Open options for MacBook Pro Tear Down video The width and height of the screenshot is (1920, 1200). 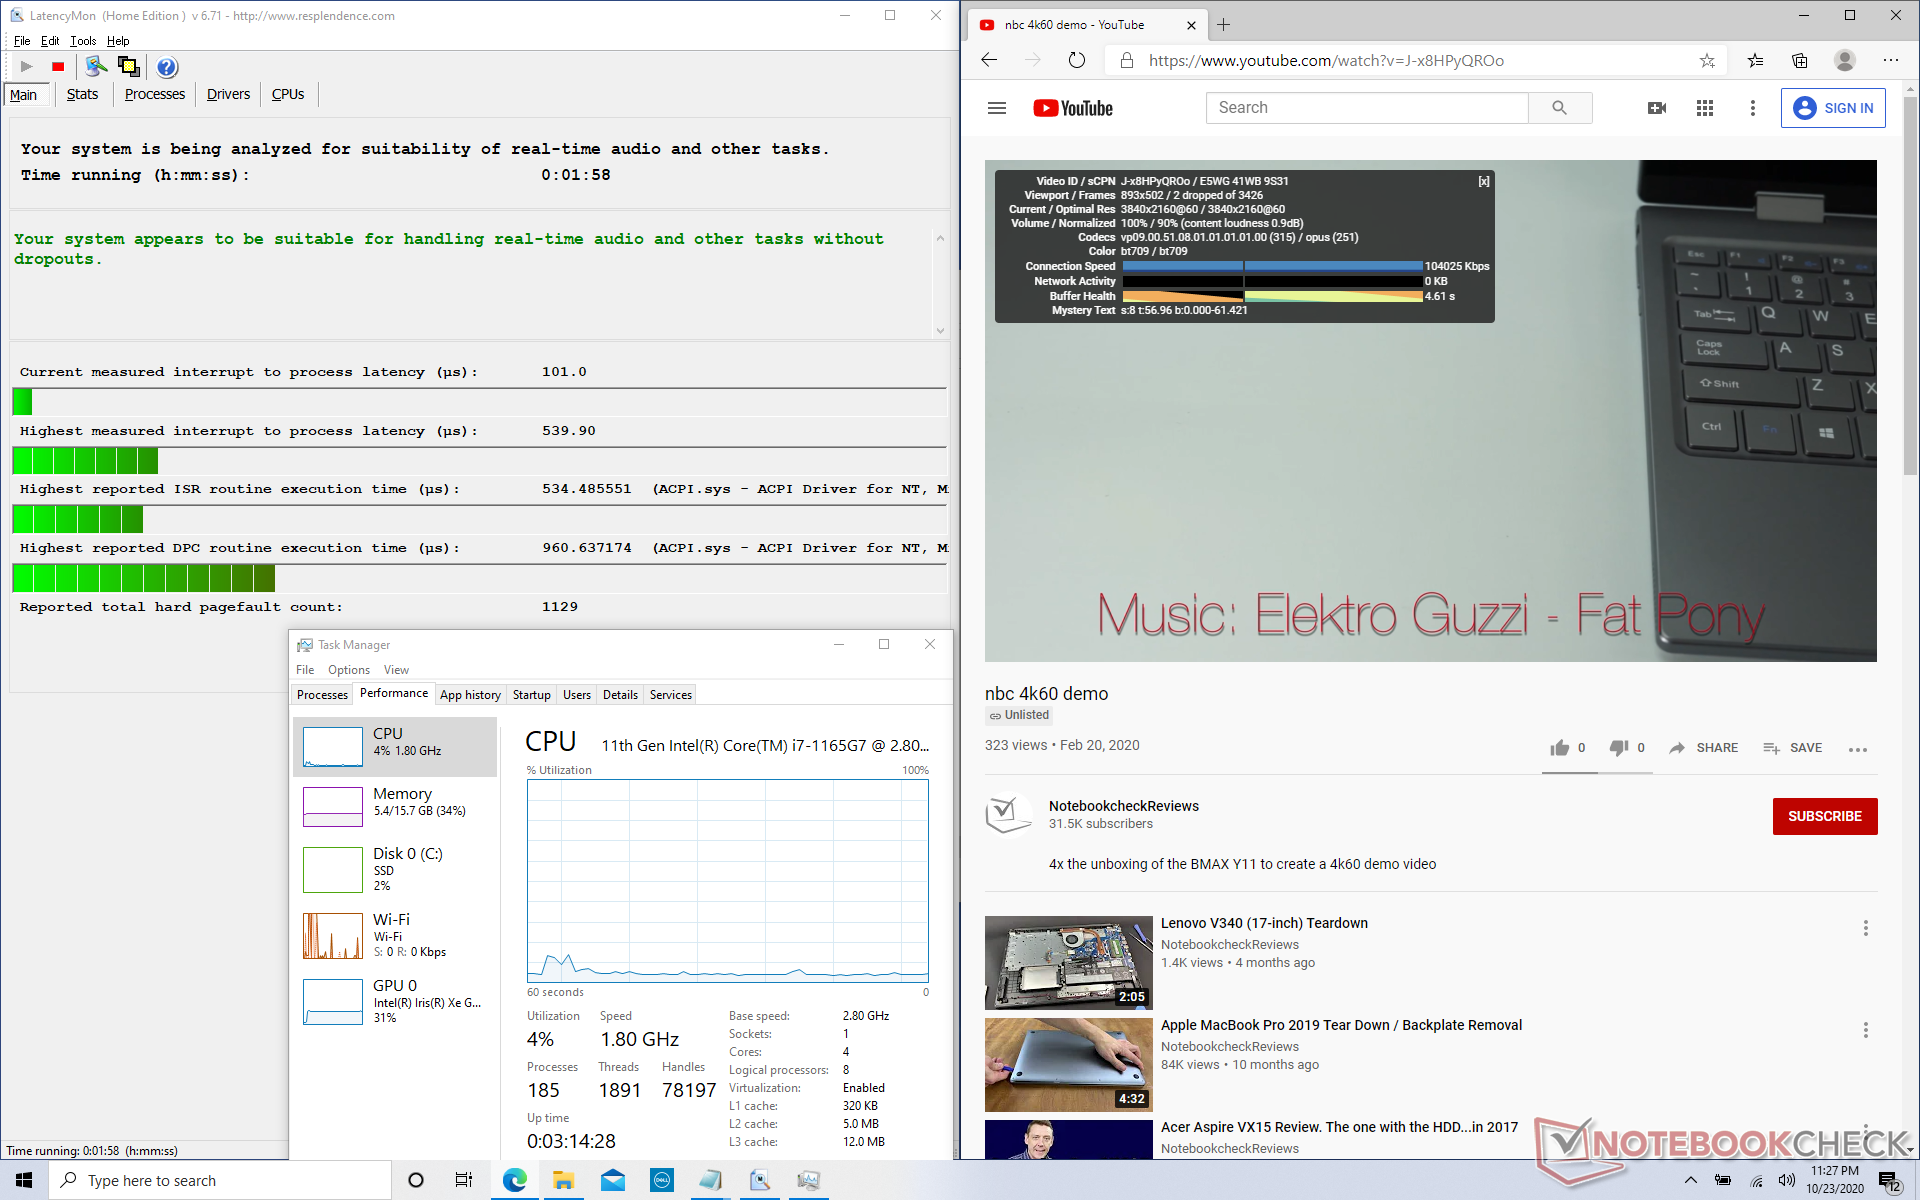[1865, 1030]
